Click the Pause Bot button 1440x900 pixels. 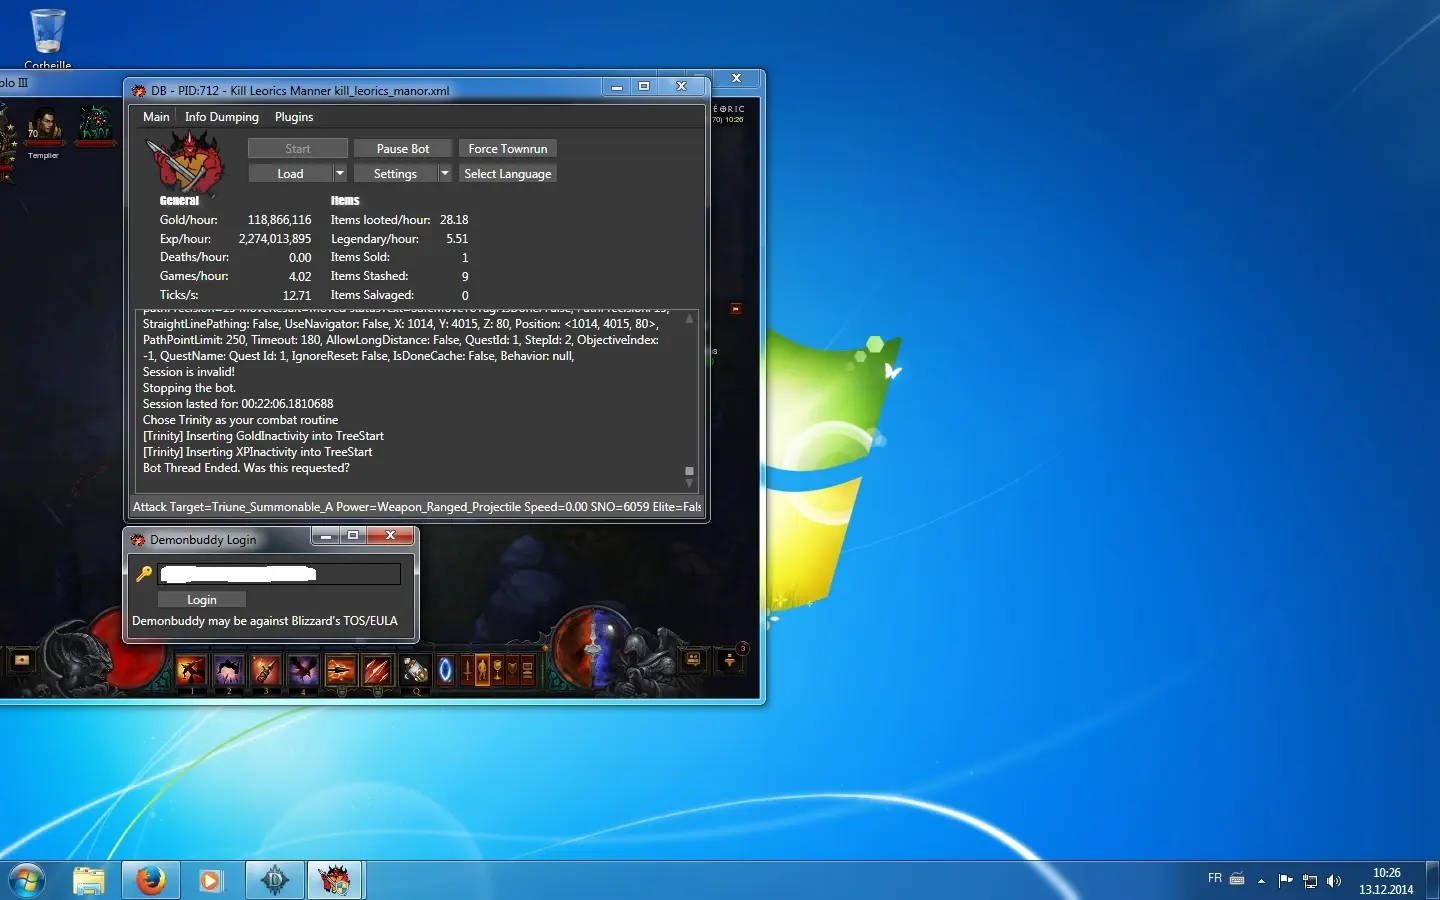point(403,148)
